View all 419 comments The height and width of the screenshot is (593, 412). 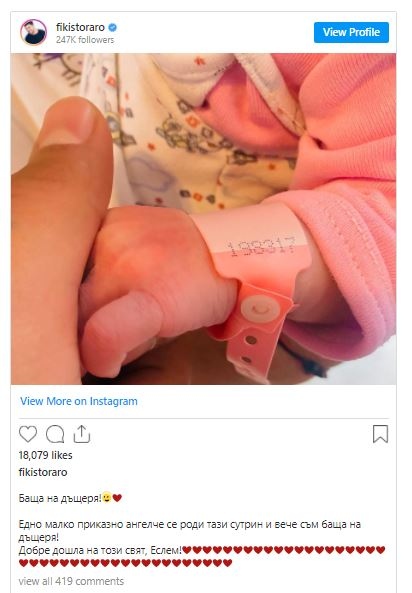point(71,581)
